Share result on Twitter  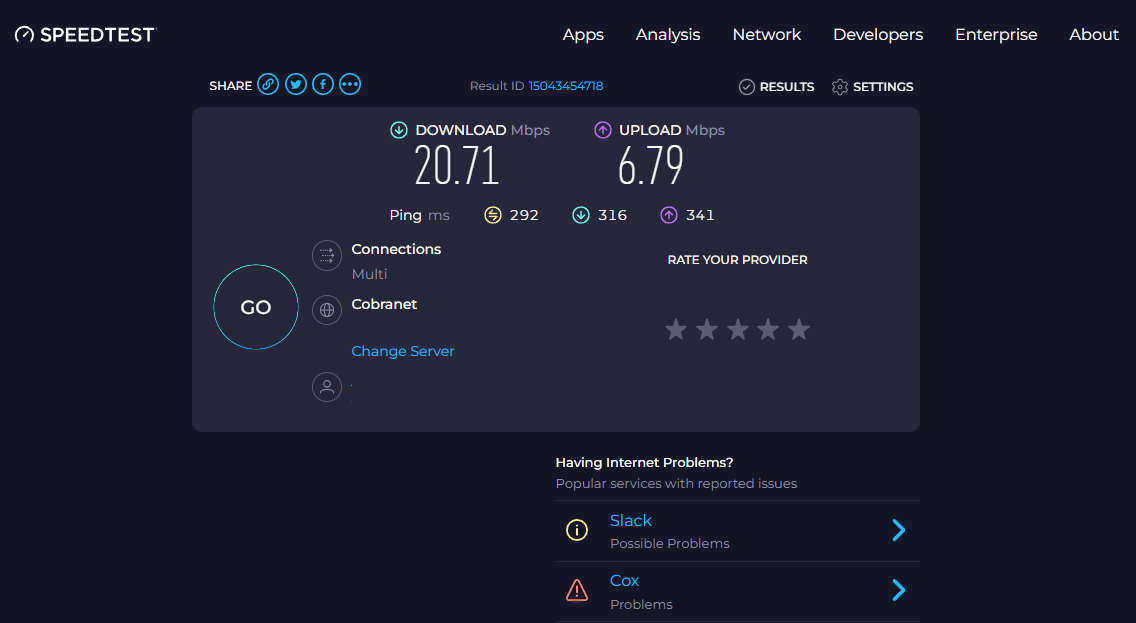295,85
